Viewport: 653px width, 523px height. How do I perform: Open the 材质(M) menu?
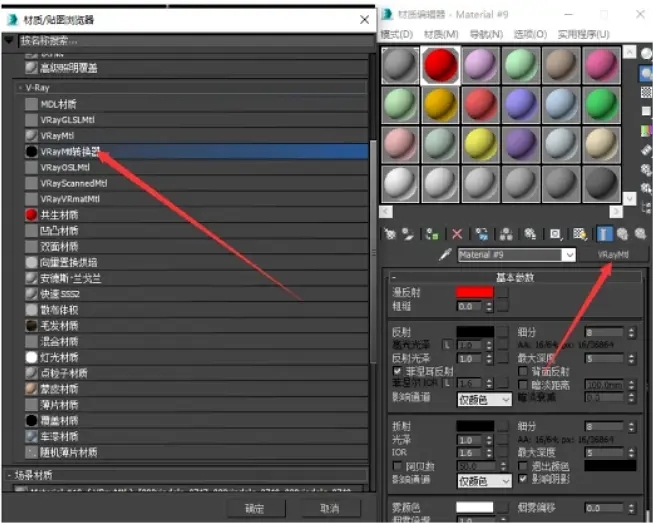(441, 34)
